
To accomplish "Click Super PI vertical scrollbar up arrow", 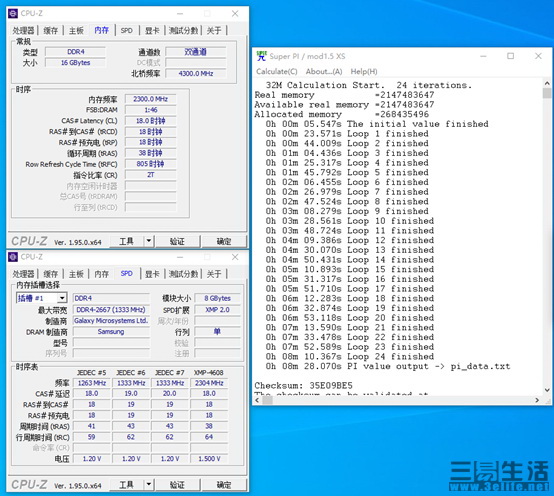I will click(x=547, y=83).
